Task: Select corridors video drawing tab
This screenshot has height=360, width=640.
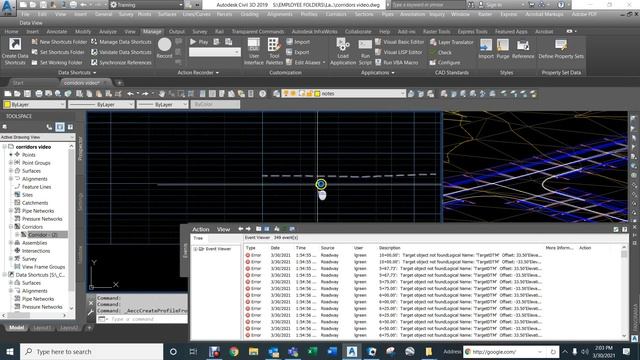Action: tap(82, 82)
